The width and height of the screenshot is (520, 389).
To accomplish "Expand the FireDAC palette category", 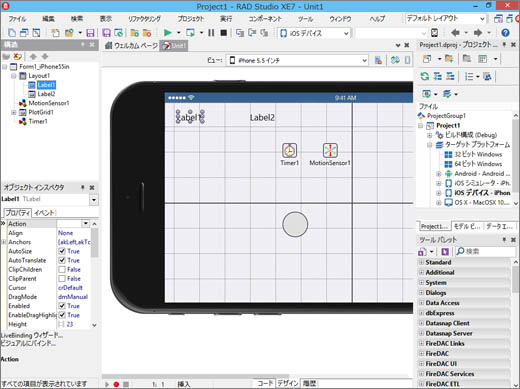I will [421, 353].
